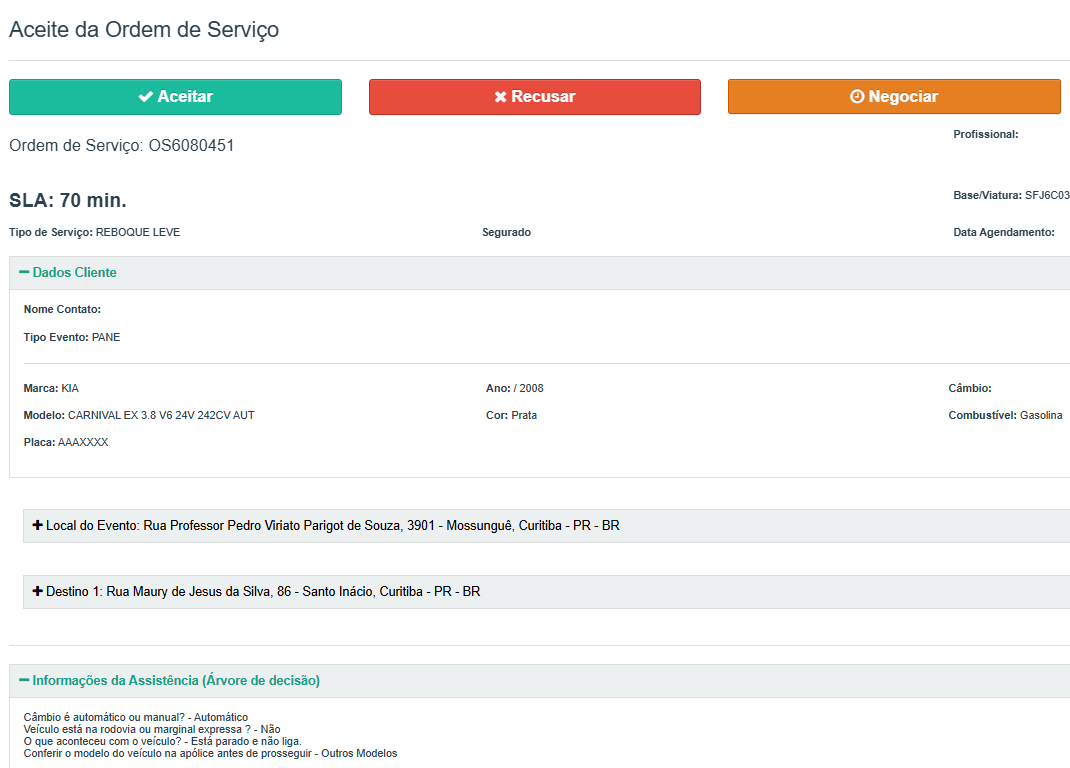Click the clock icon on Negociar
The height and width of the screenshot is (768, 1070).
pos(856,97)
